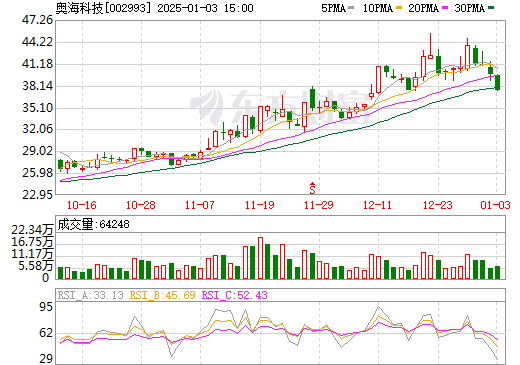Click price axis label 22.95
520x365 pixels.
point(37,194)
